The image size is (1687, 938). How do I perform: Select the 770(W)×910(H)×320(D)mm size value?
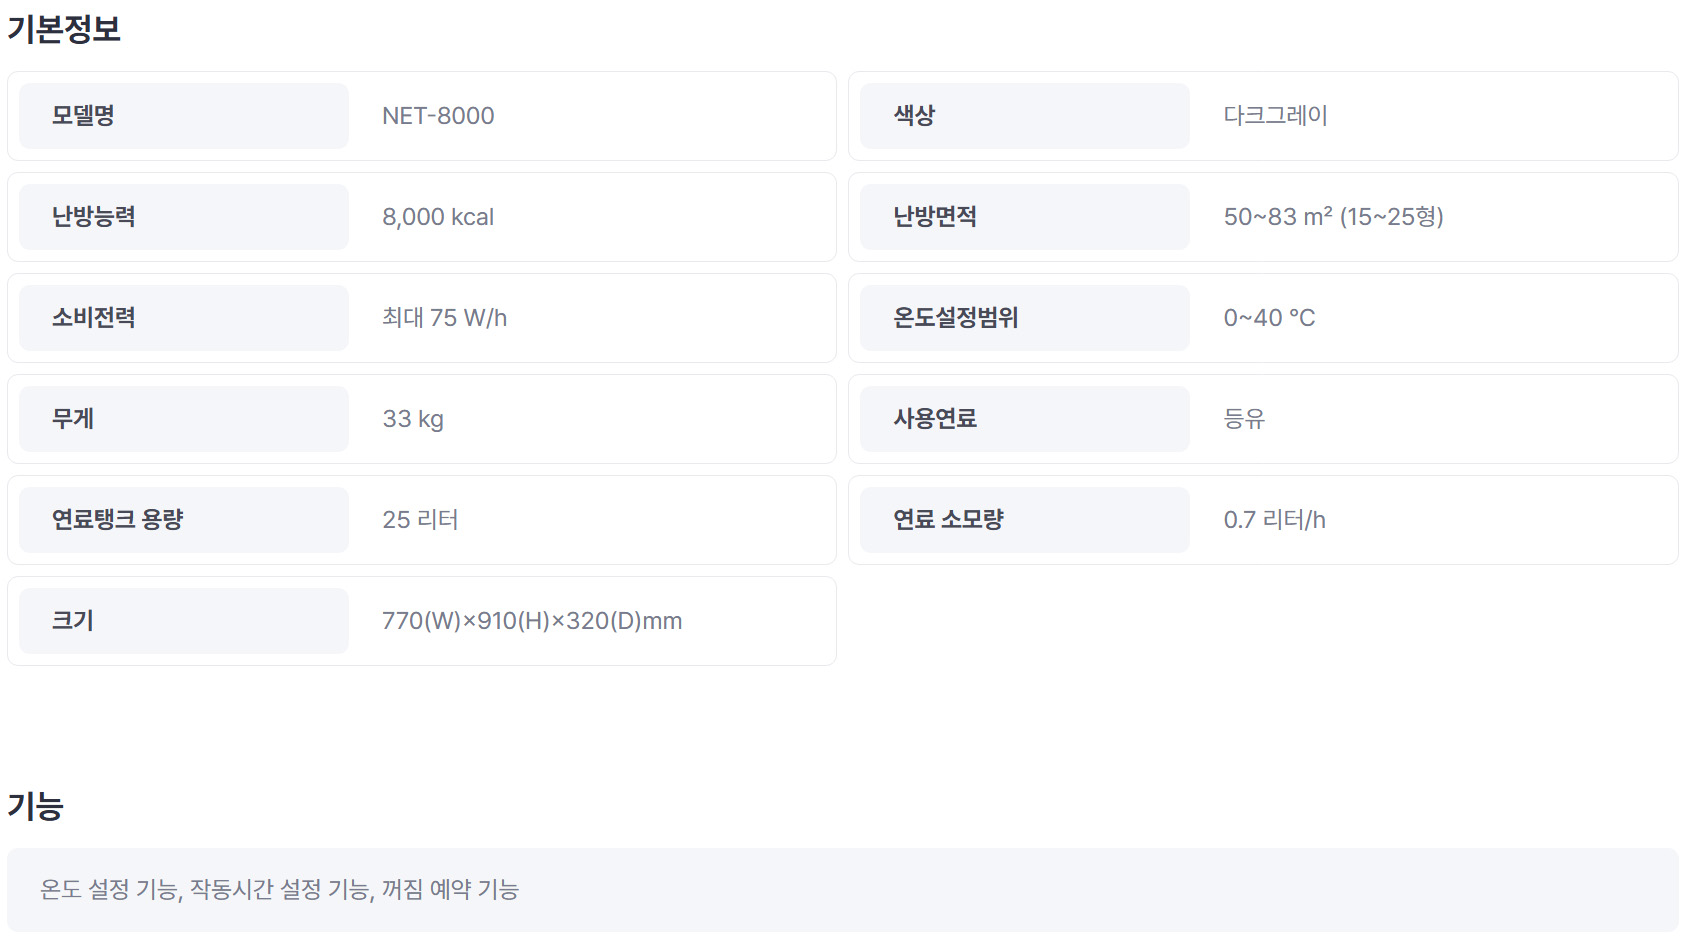pos(532,621)
